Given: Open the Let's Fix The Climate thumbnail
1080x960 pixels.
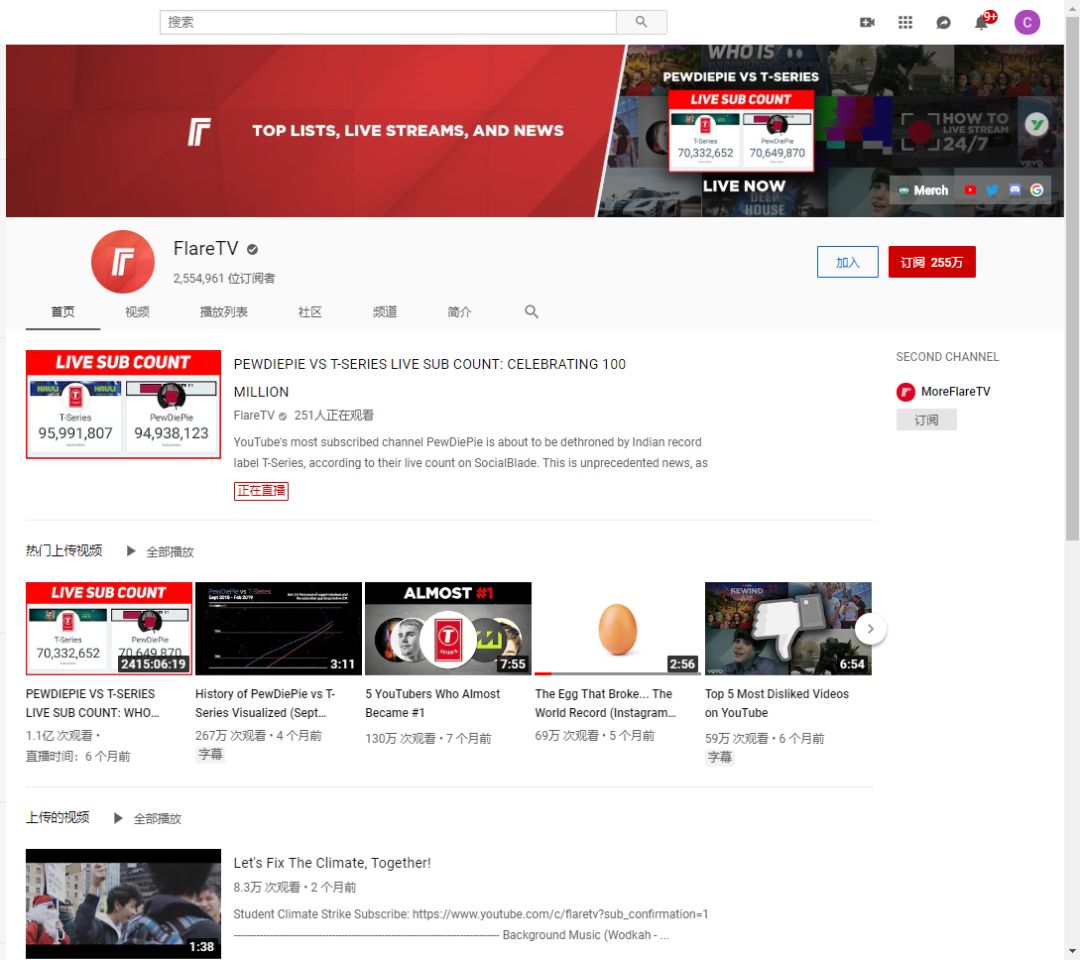Looking at the screenshot, I should [x=123, y=904].
